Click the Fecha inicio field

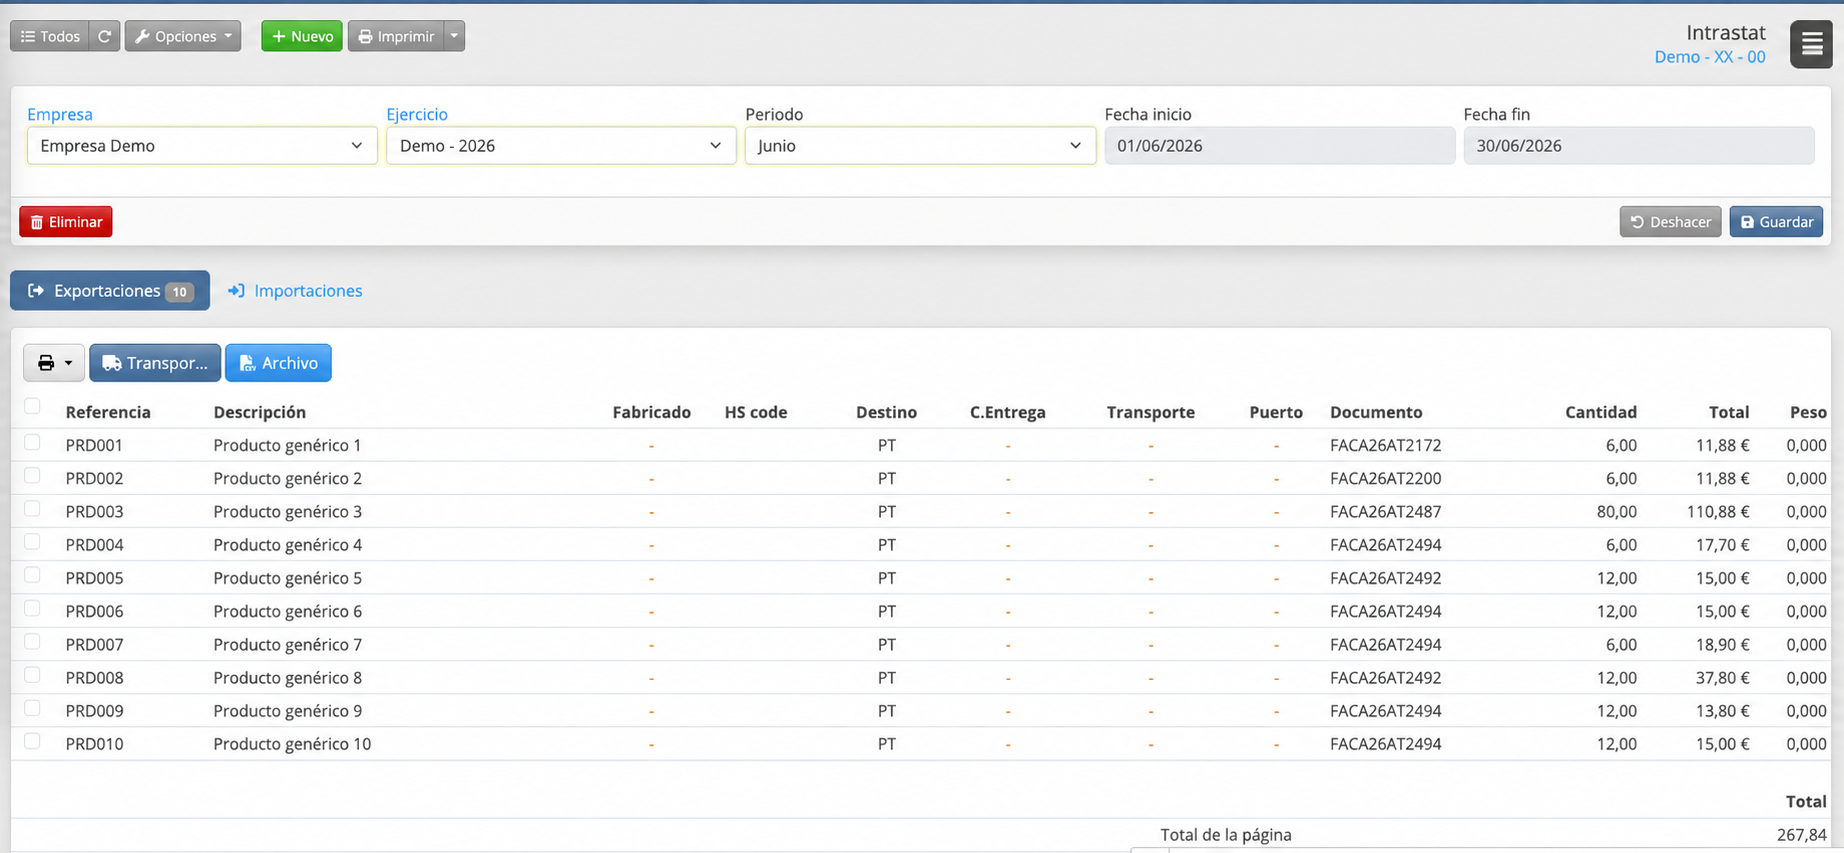point(1279,146)
